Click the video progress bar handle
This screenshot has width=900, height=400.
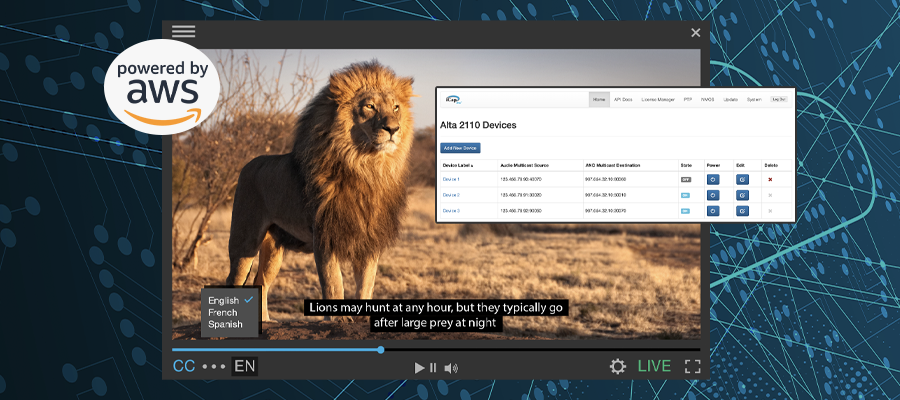381,350
